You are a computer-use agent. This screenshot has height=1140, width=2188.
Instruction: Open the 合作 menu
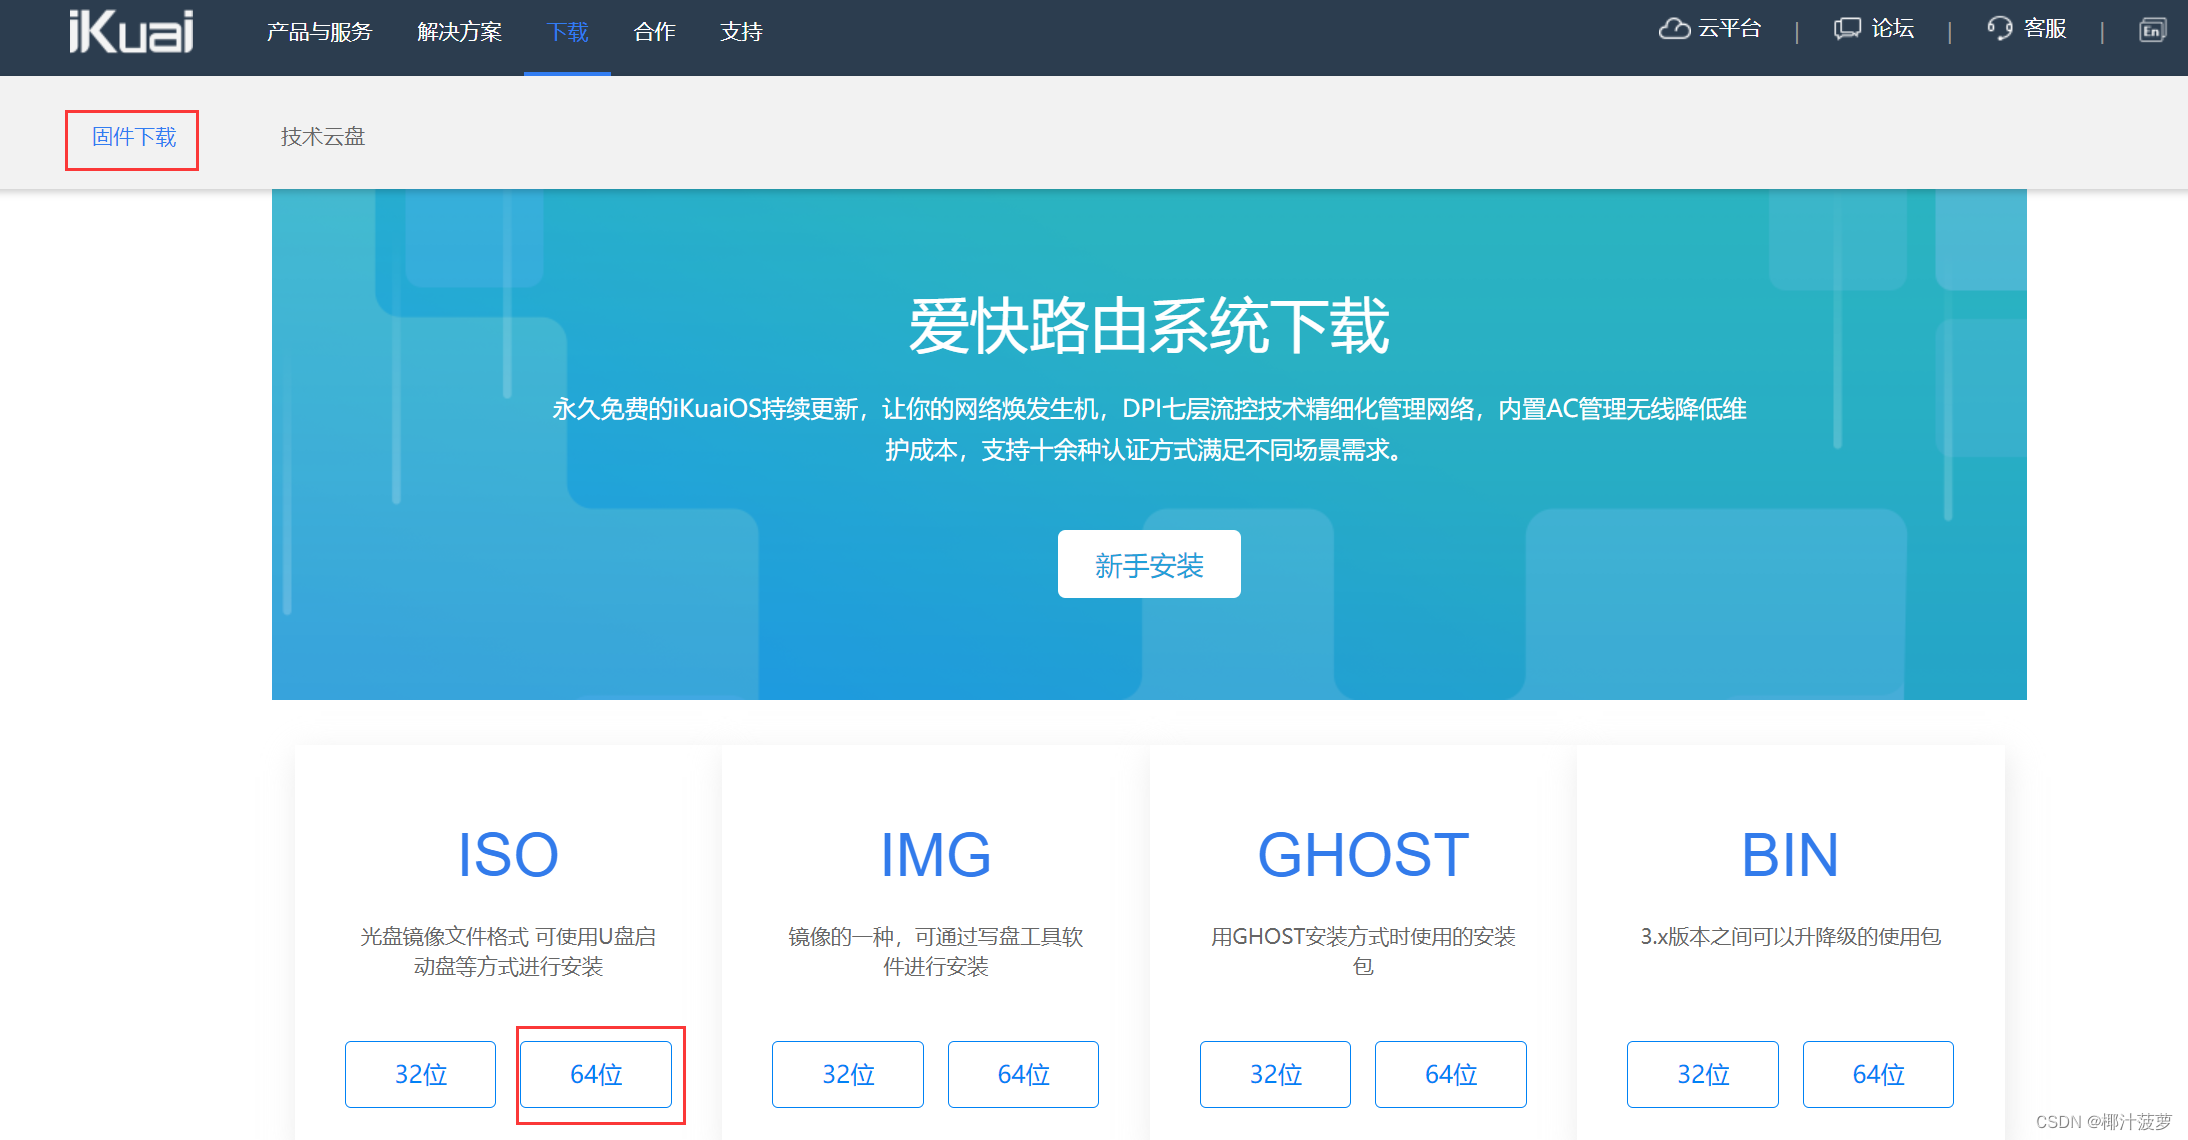click(x=654, y=32)
